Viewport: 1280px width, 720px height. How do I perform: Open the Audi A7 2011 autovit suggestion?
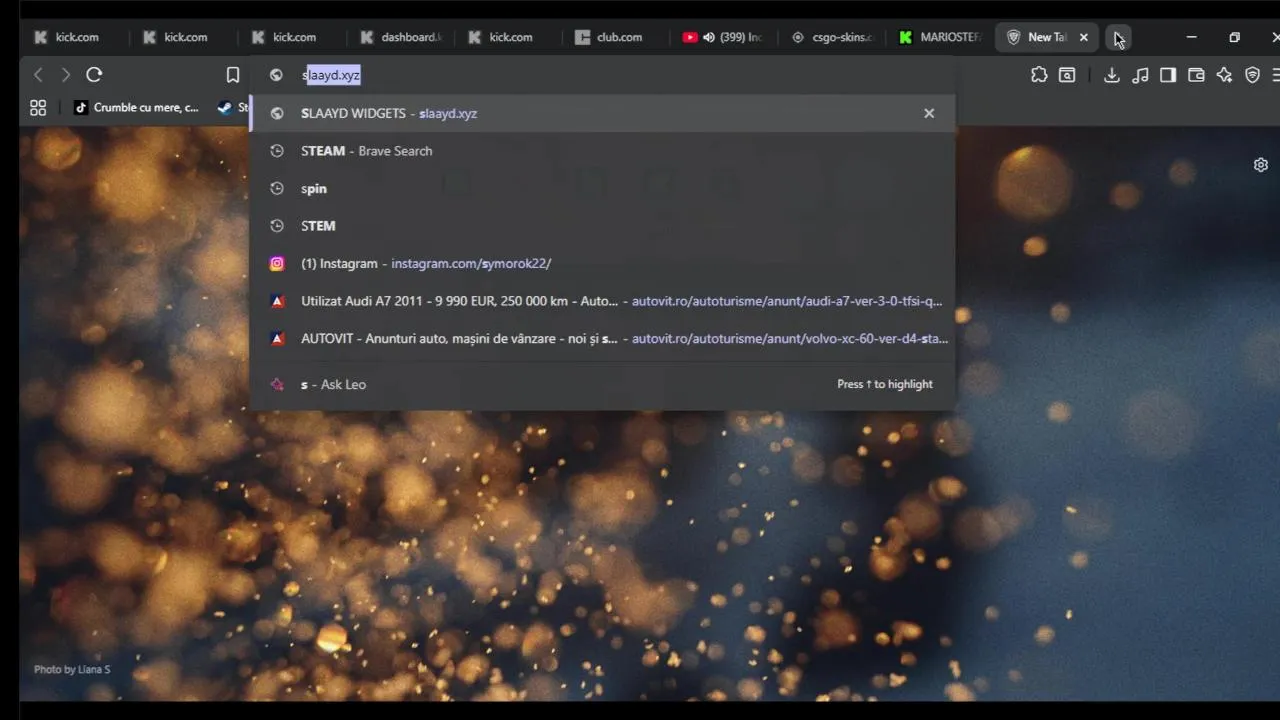[603, 301]
